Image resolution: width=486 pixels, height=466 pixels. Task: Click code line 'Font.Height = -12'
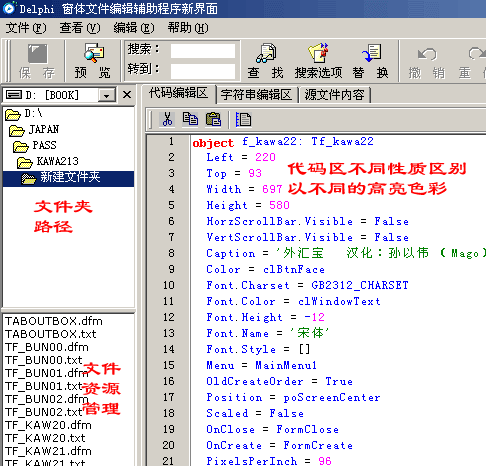265,317
